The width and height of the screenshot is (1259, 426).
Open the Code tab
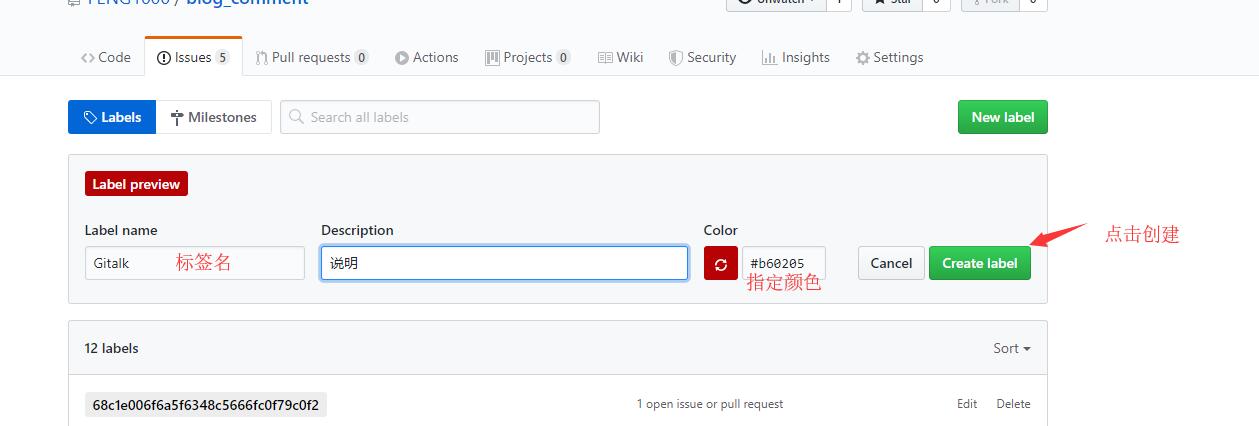(x=106, y=58)
